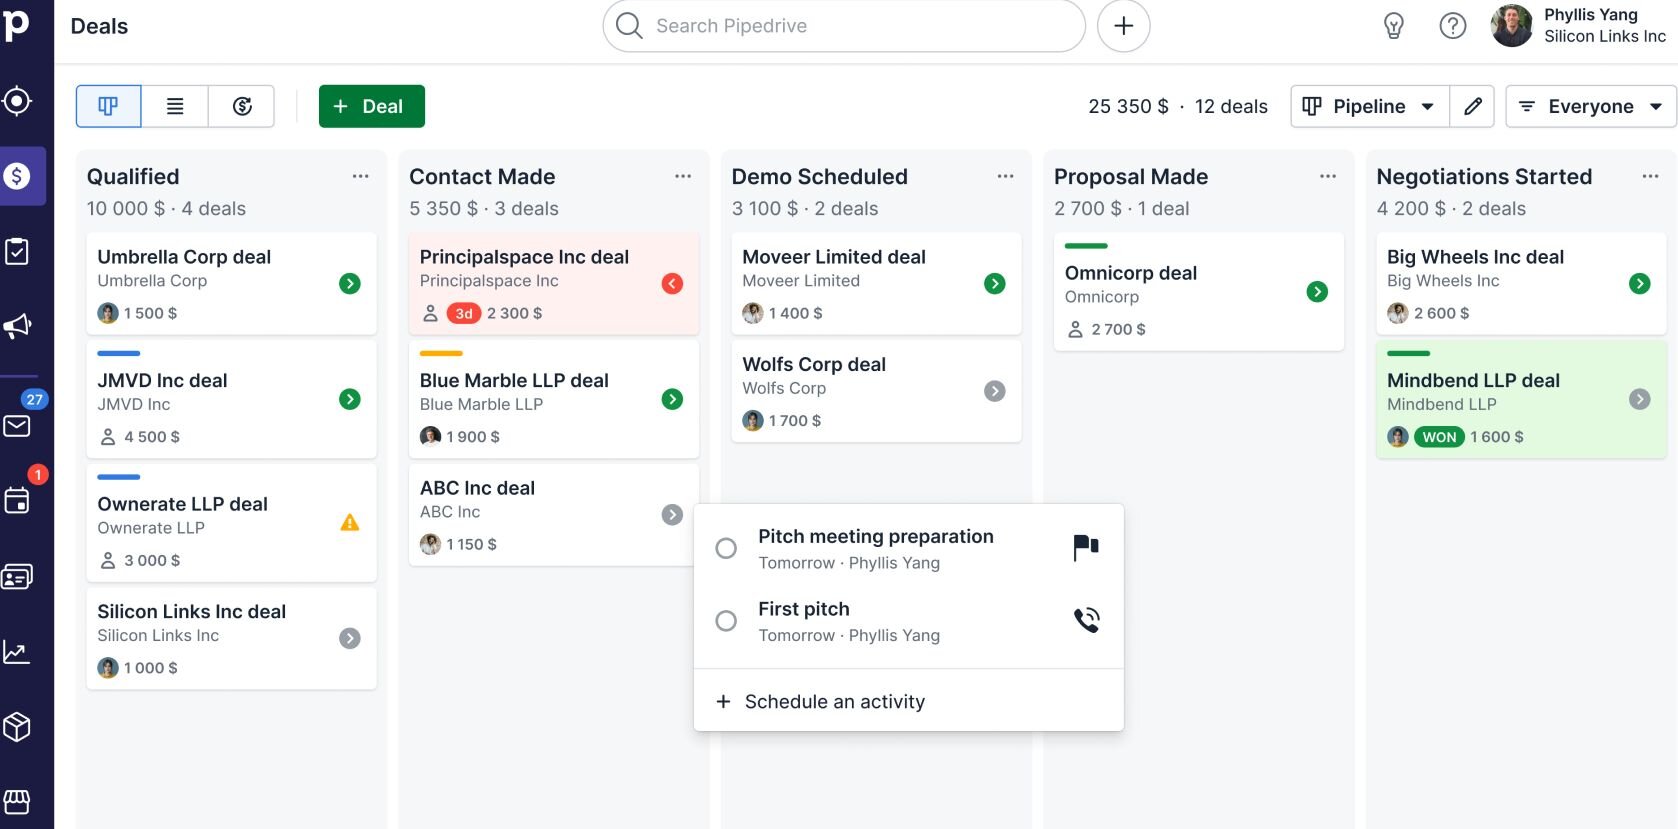Click yellow label on Blue Marble LLP deal
The height and width of the screenshot is (829, 1678).
coord(441,353)
